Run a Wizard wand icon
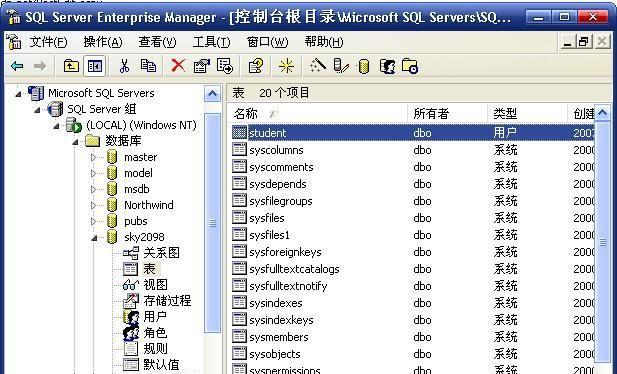The width and height of the screenshot is (617, 374). (x=318, y=65)
